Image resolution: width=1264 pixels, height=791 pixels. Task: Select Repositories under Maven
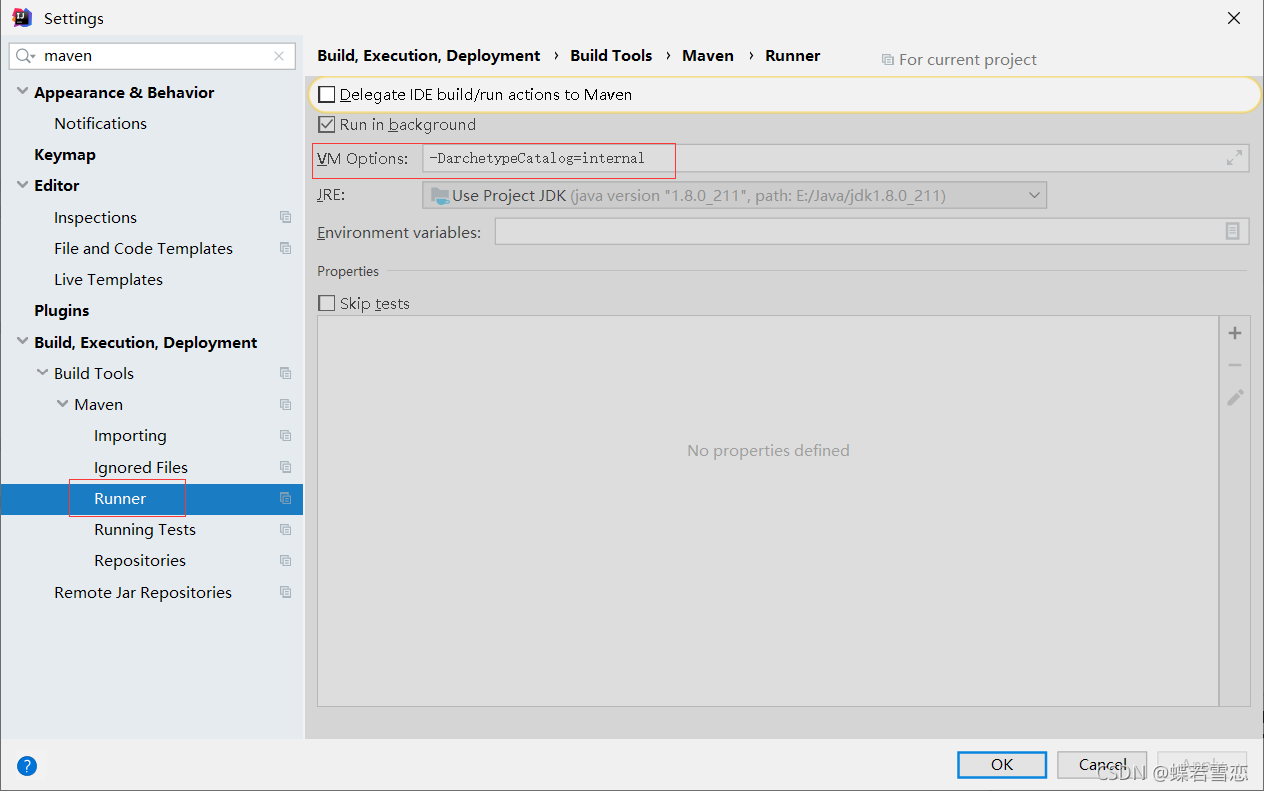140,560
